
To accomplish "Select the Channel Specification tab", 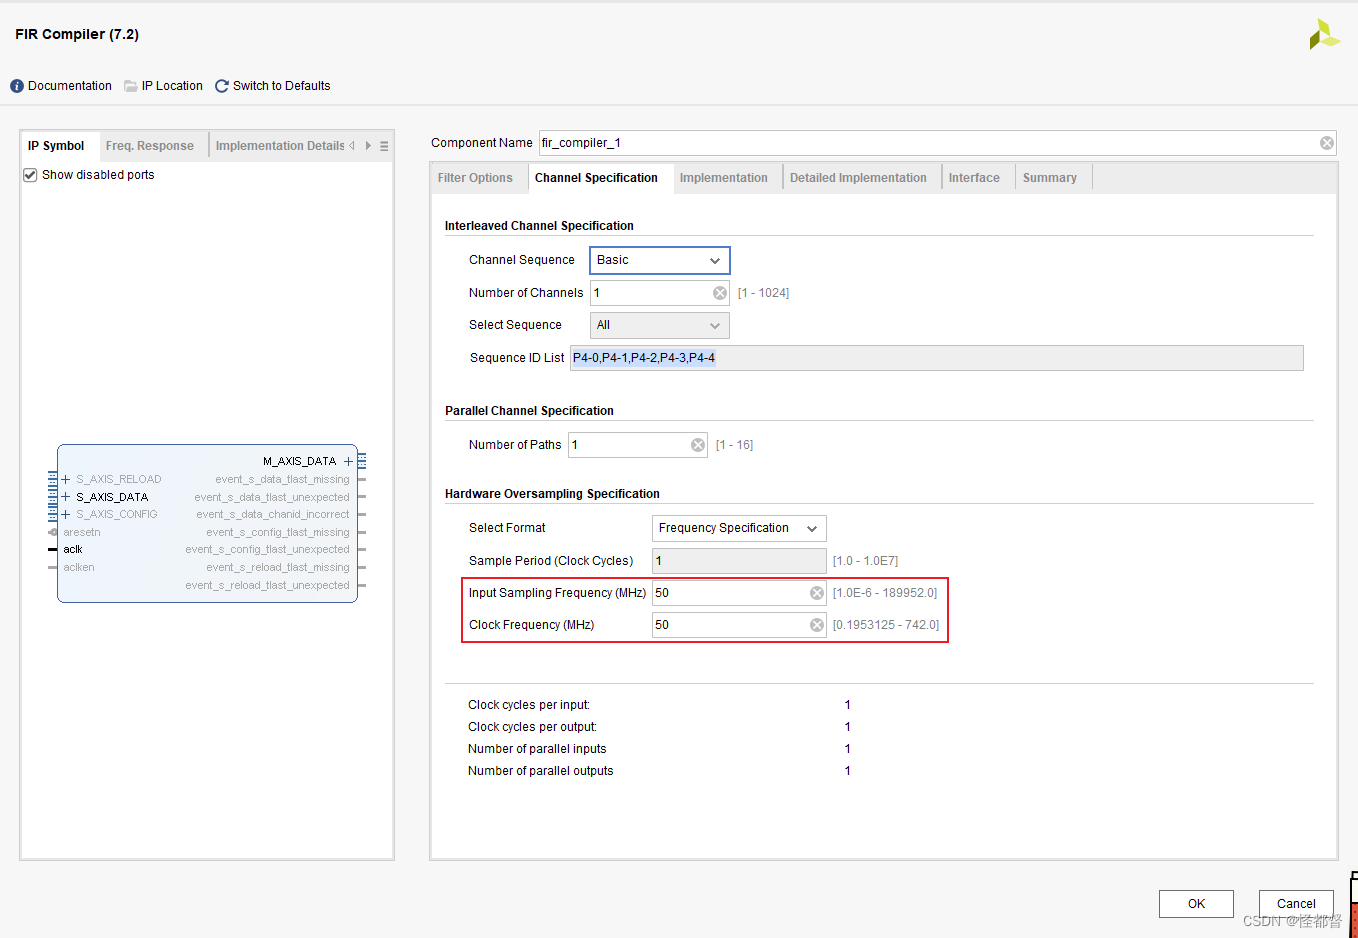I will [x=596, y=178].
